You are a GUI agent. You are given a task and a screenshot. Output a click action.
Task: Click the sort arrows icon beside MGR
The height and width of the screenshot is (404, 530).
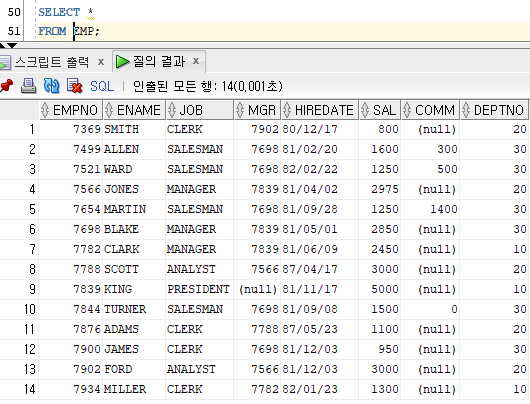240,110
